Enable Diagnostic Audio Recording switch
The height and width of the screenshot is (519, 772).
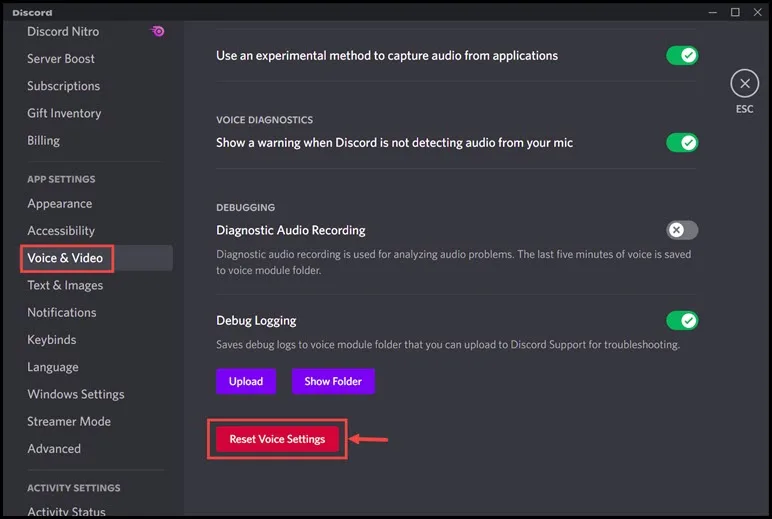pos(682,230)
